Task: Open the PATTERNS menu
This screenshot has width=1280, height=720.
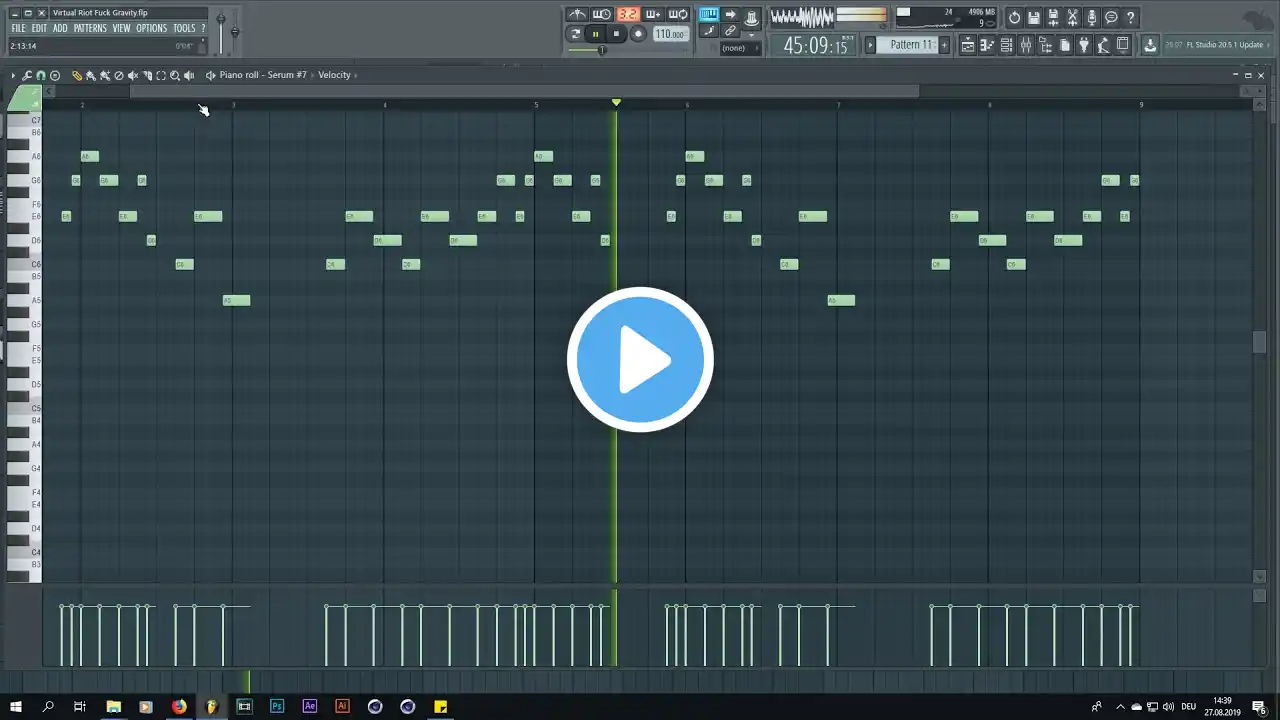Action: (x=90, y=29)
